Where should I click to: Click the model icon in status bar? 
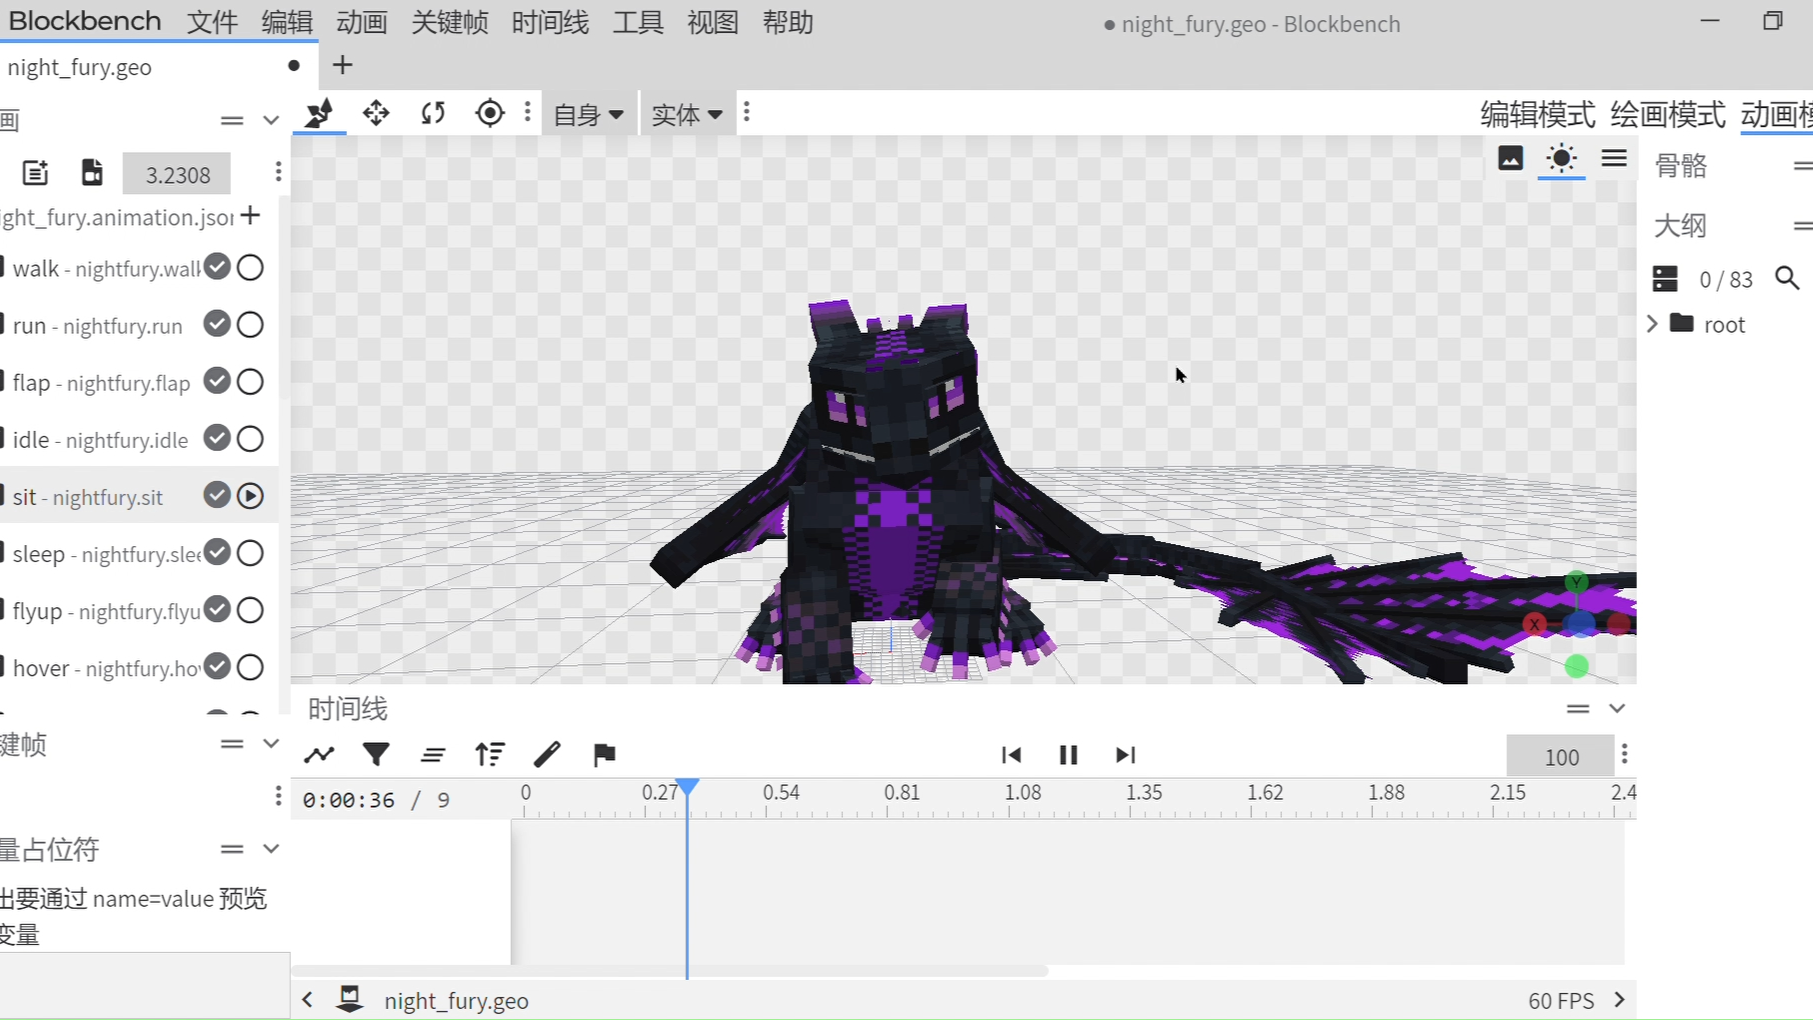tap(350, 999)
